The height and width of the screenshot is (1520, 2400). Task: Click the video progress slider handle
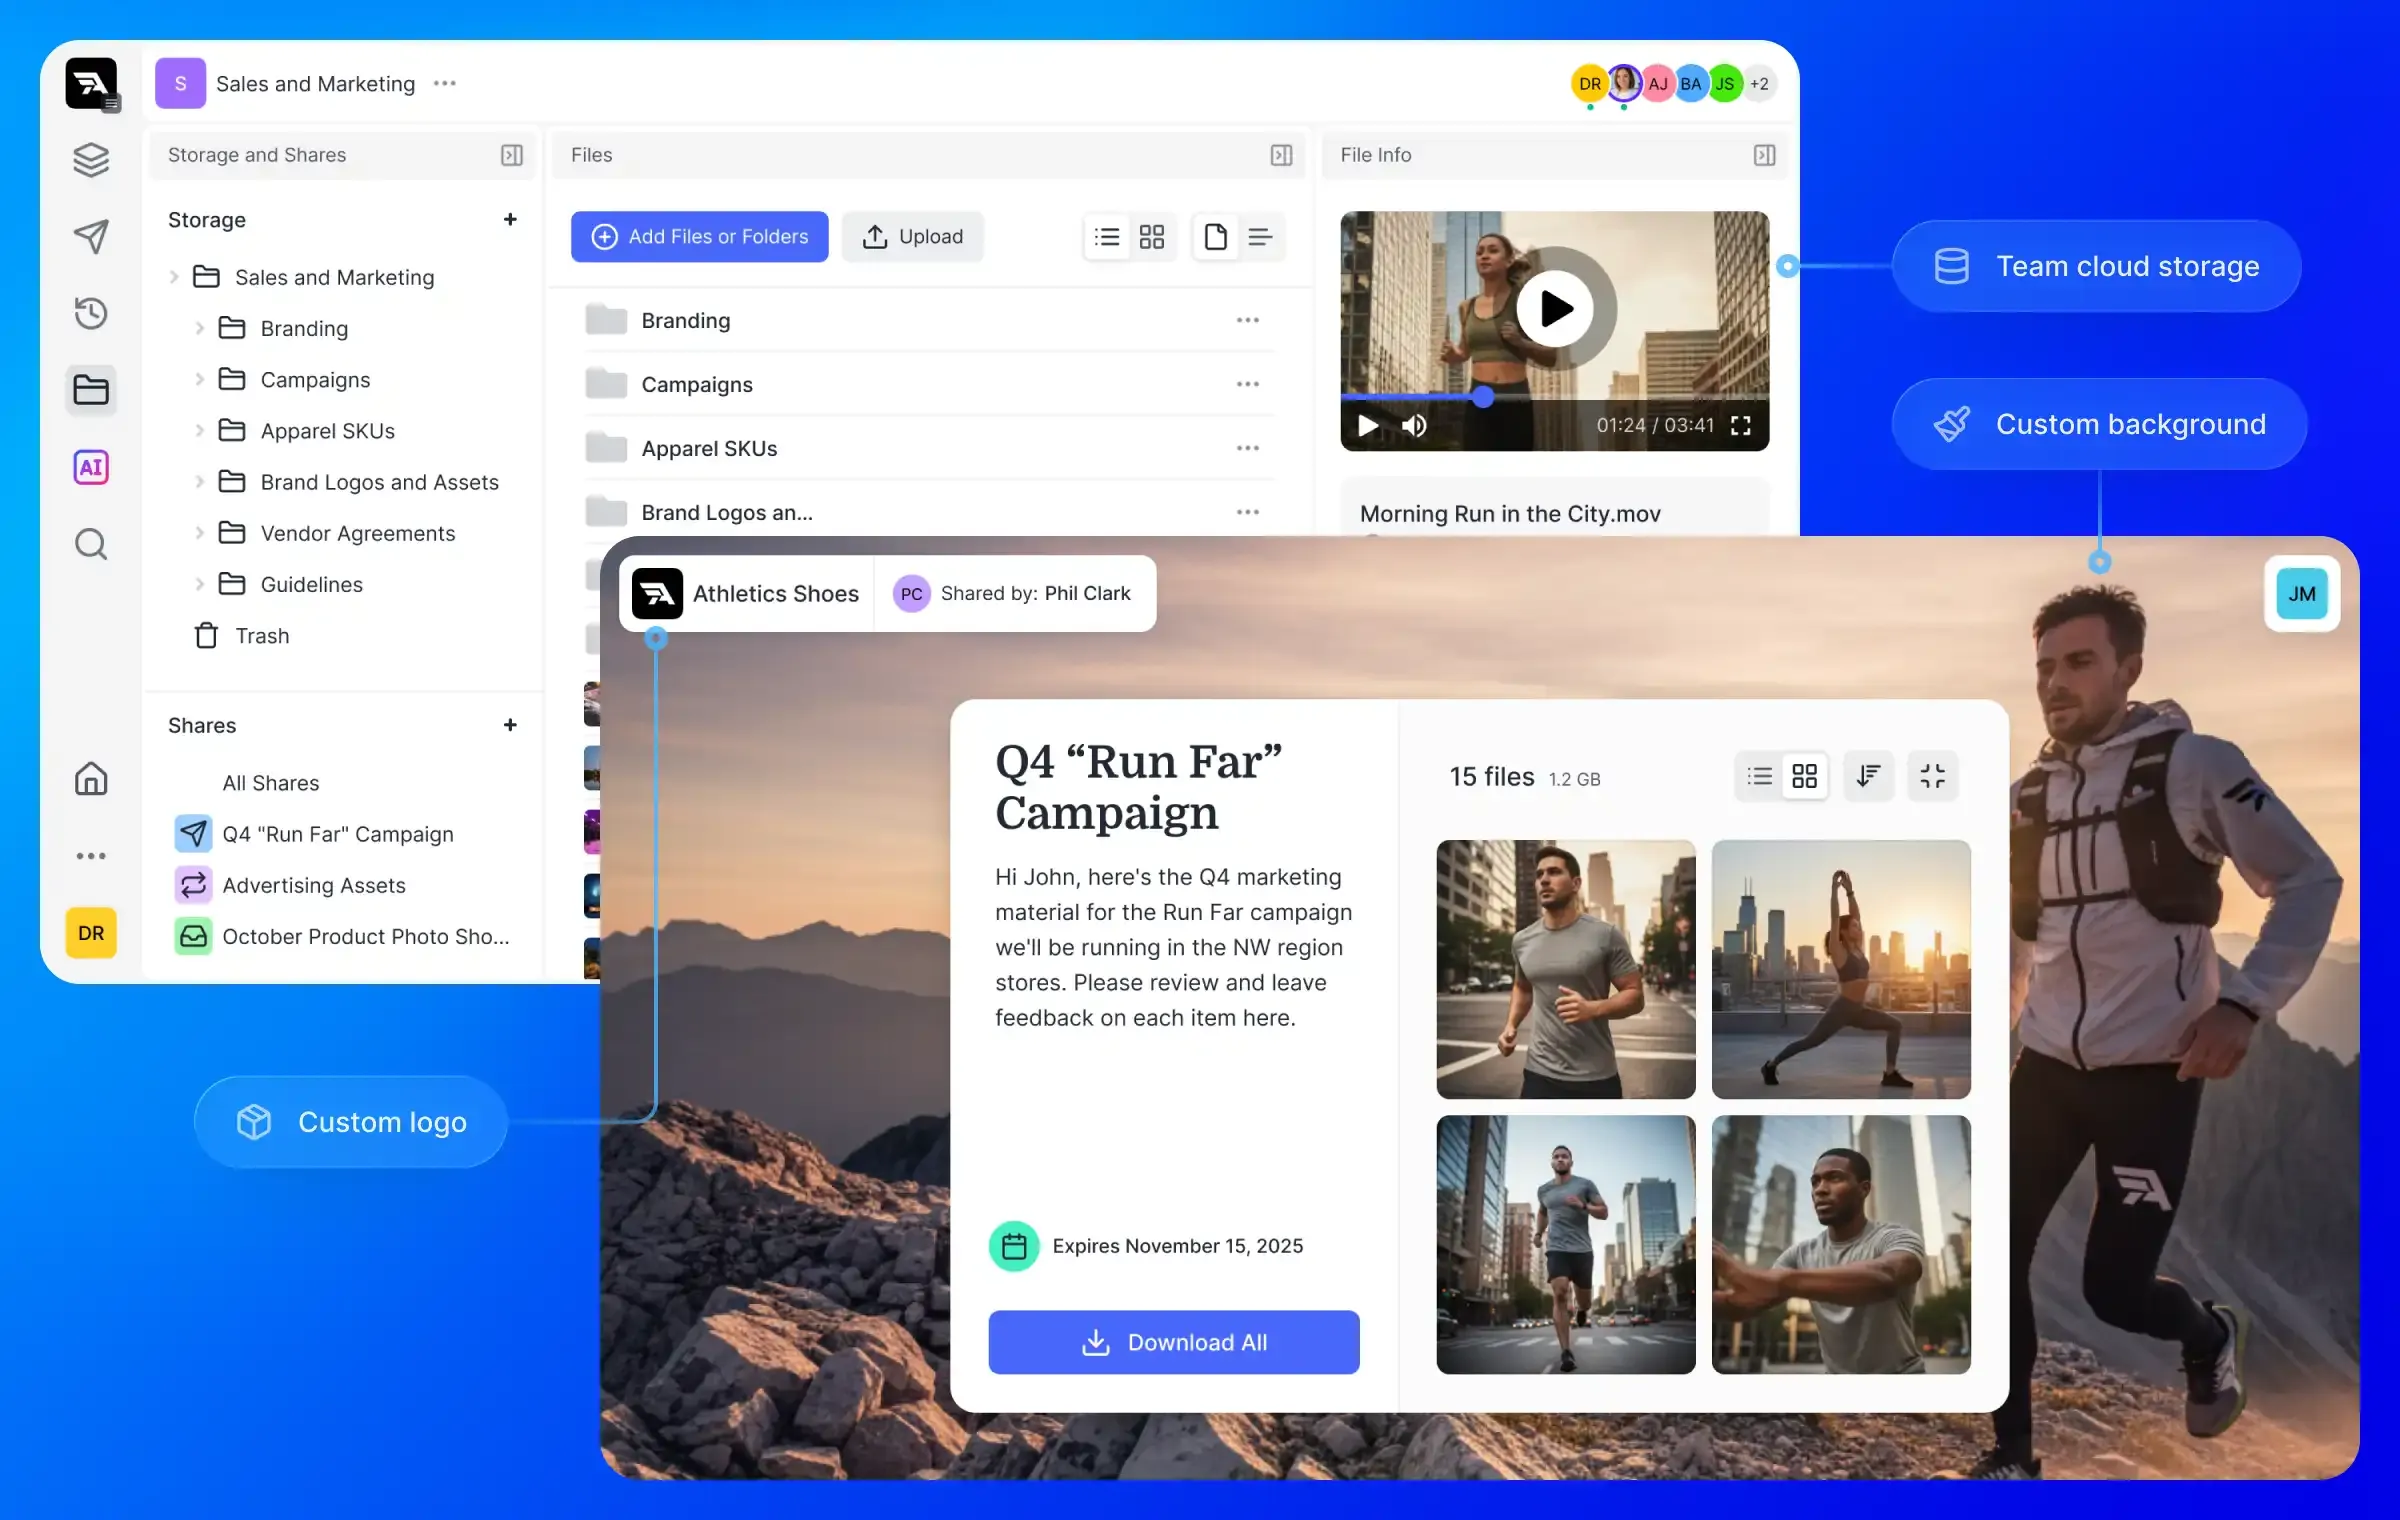point(1483,397)
